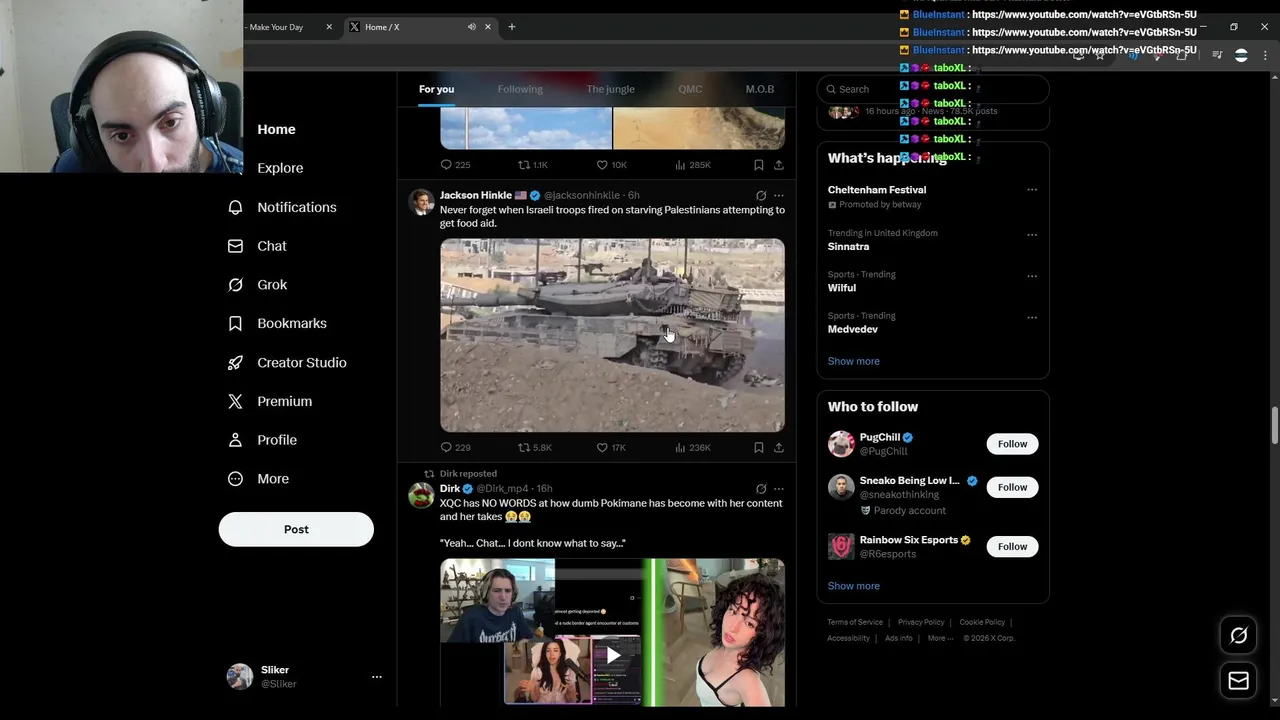Like the top post with 10K likes
1280x720 pixels.
(602, 164)
